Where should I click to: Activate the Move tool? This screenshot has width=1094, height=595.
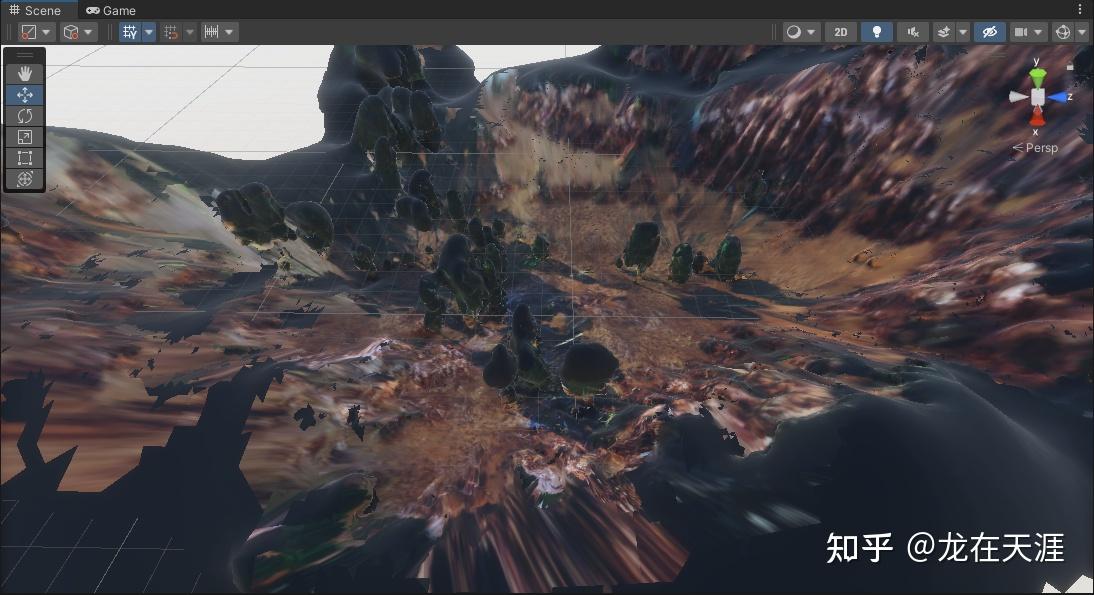tap(24, 95)
